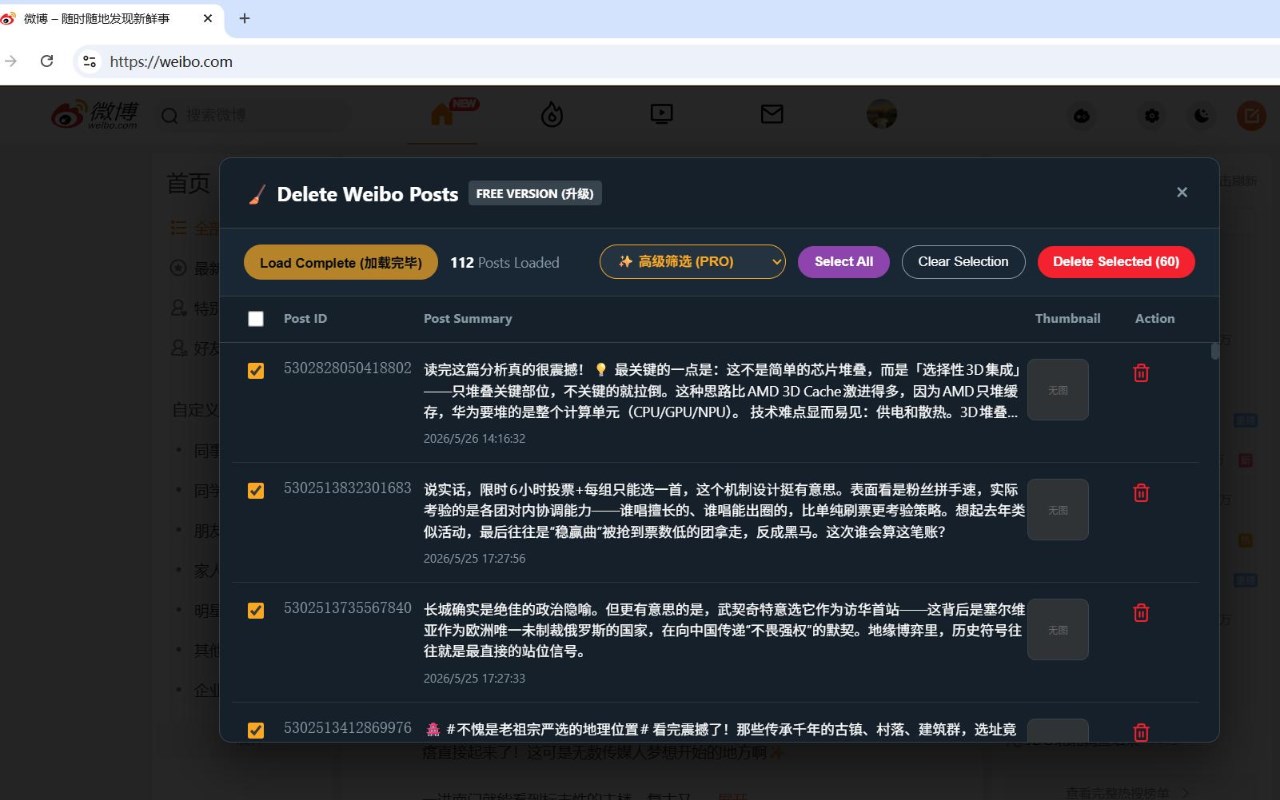Click the Load Complete (加载完毕) button
This screenshot has width=1280, height=800.
click(x=341, y=262)
